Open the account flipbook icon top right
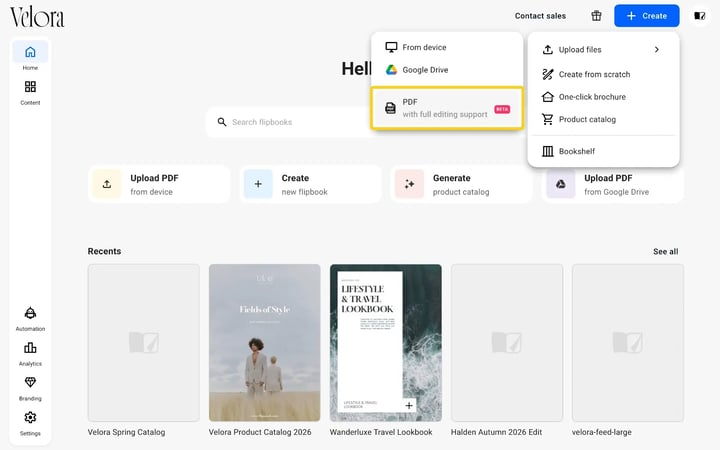 coord(699,16)
